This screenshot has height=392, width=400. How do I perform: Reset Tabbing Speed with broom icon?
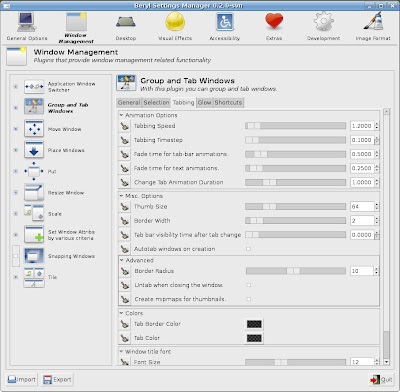125,126
